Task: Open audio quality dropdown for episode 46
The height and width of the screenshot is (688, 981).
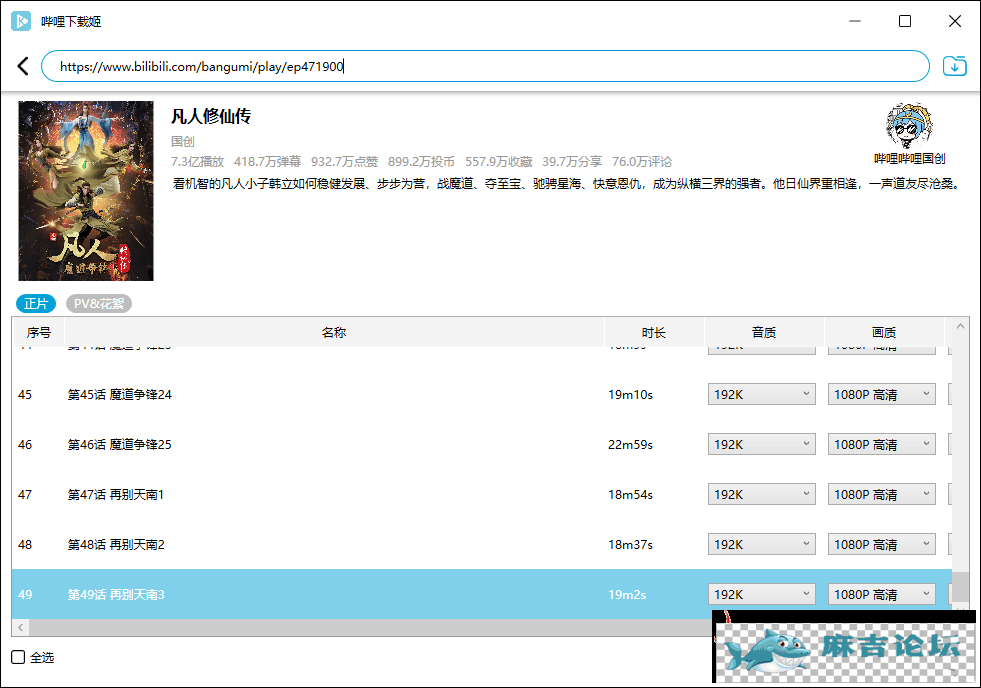Action: [x=761, y=444]
